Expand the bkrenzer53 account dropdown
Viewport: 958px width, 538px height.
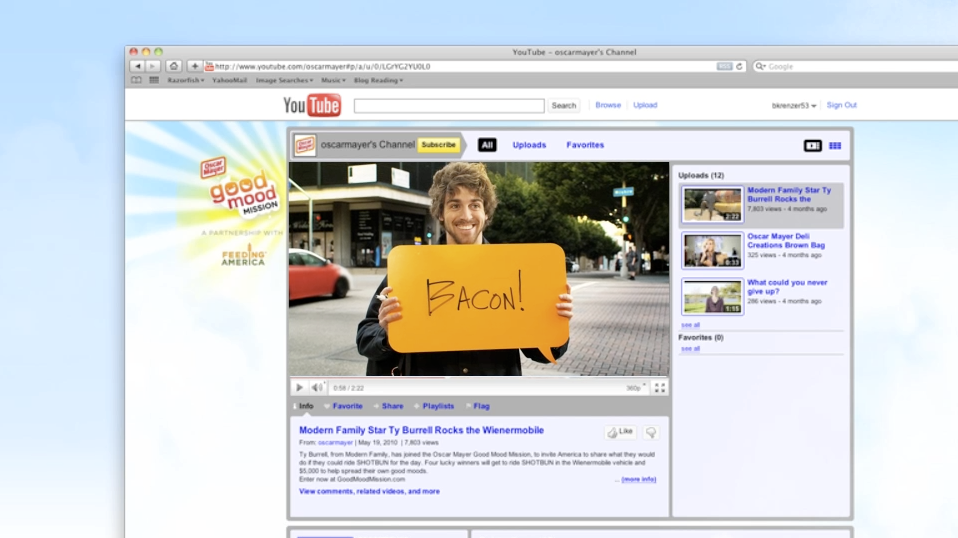pyautogui.click(x=794, y=106)
